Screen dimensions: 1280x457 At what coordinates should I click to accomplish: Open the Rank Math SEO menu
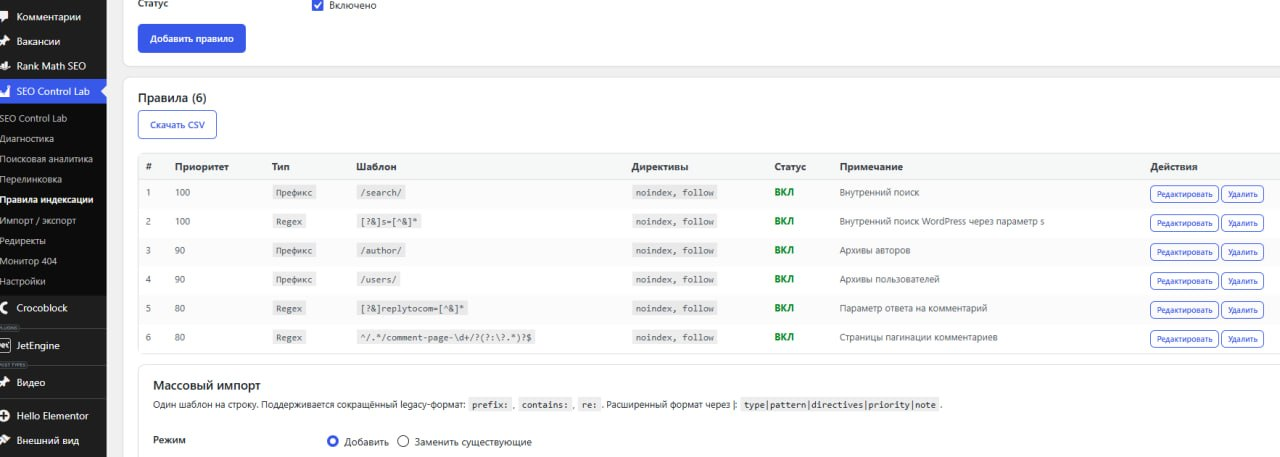[x=53, y=66]
